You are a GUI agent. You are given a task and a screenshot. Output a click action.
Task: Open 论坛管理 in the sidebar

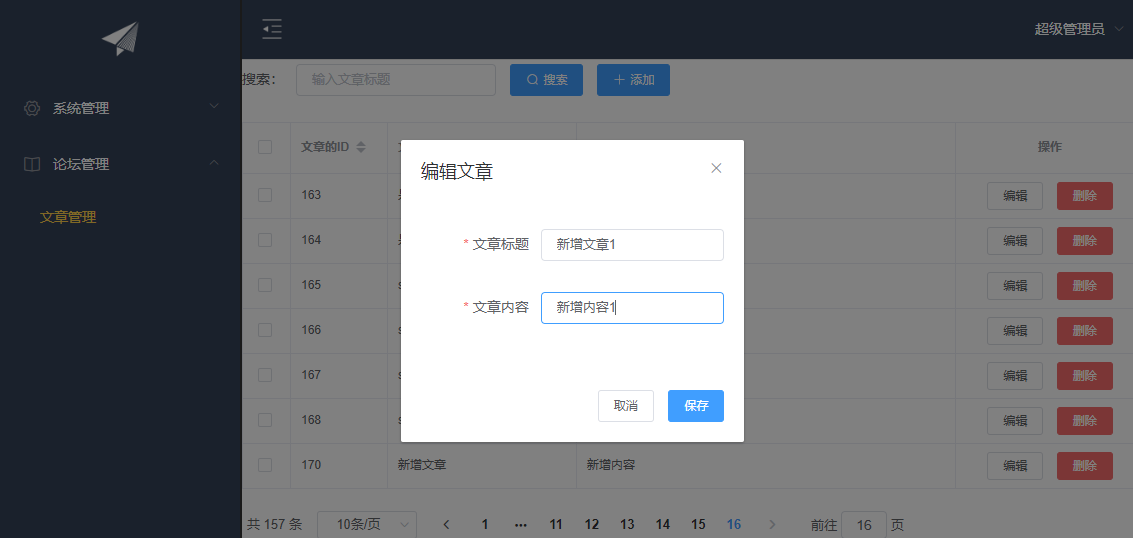click(120, 165)
